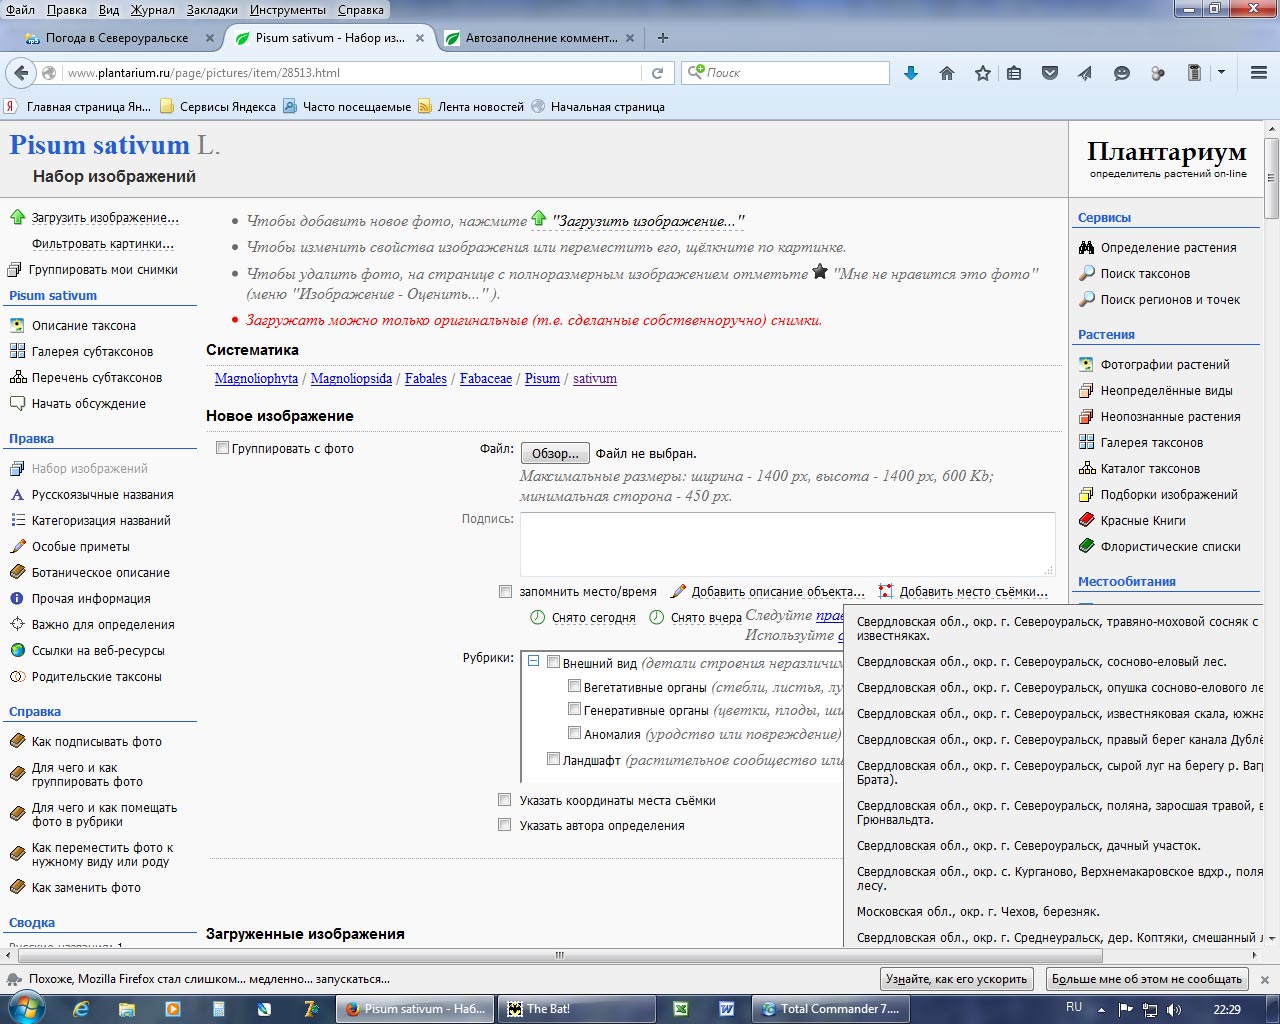Screen dimensions: 1280x1024
Task: Open Total Commander from the taskbar
Action: (x=828, y=1009)
